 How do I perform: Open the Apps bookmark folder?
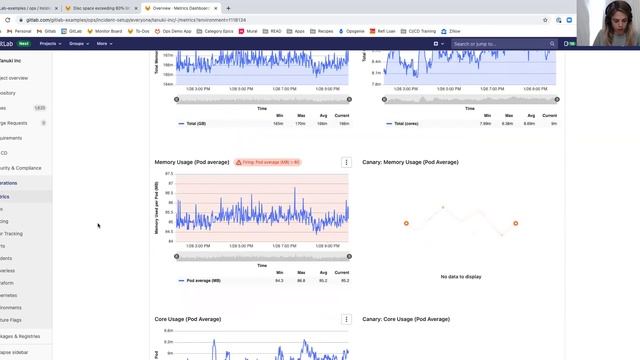(296, 31)
